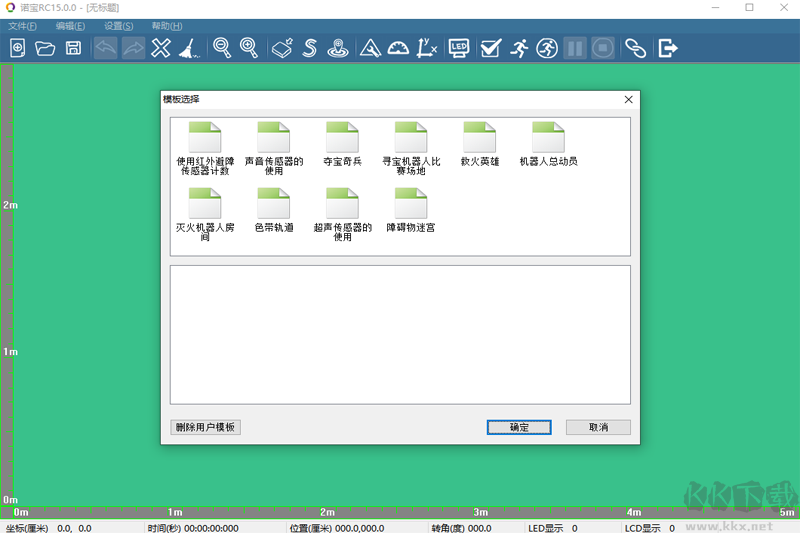This screenshot has height=533, width=800.
Task: Open the 设置(S) menu
Action: click(118, 26)
